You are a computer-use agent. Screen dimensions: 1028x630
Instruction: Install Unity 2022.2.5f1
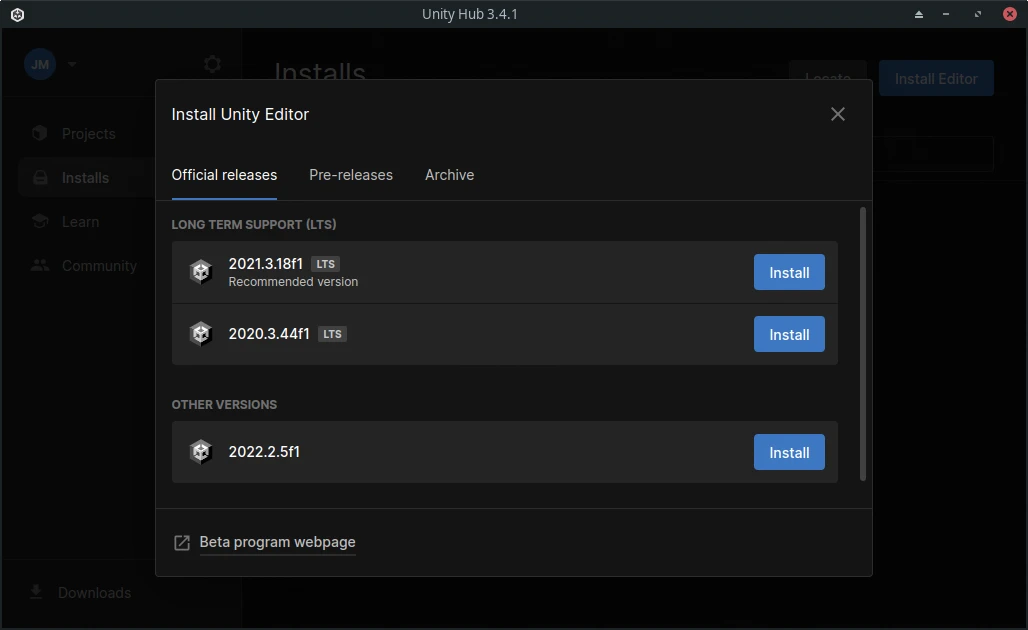(x=789, y=452)
